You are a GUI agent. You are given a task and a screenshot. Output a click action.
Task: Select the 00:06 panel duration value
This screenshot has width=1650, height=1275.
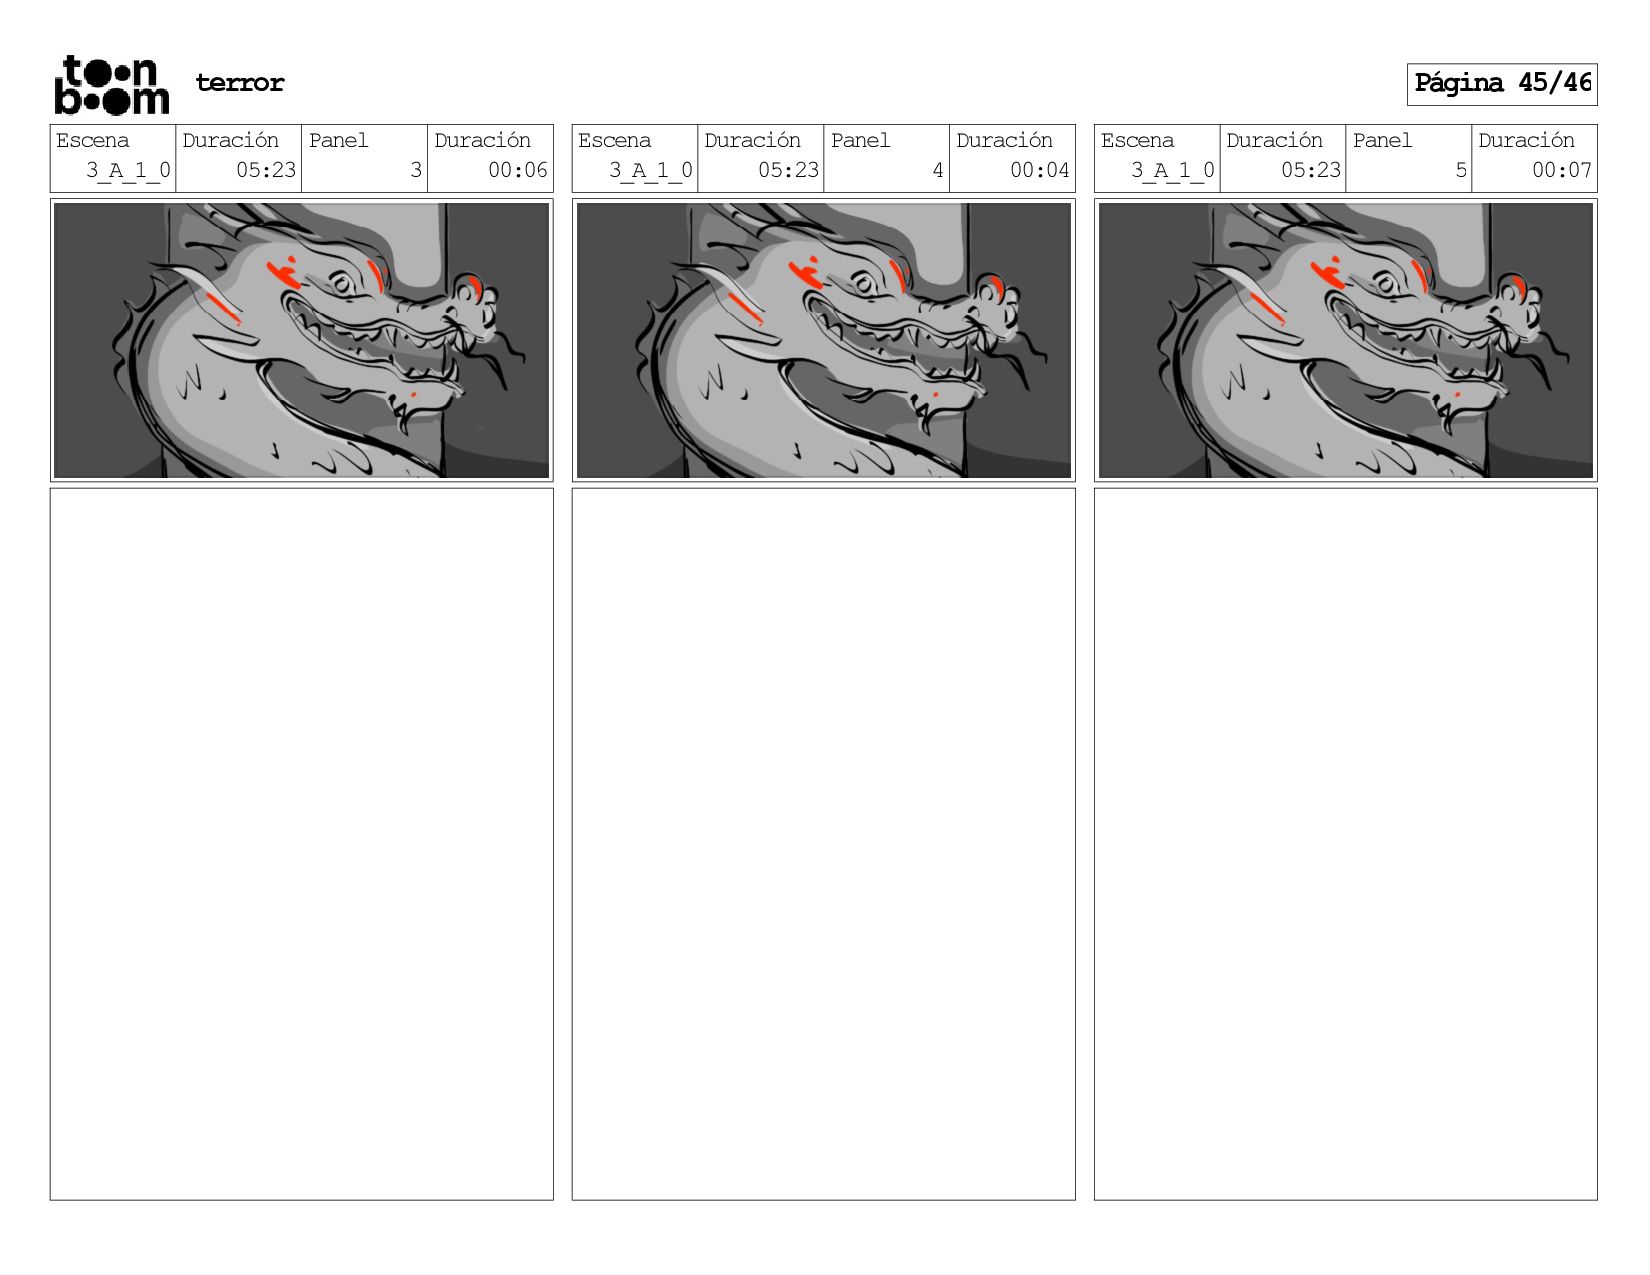[x=518, y=170]
